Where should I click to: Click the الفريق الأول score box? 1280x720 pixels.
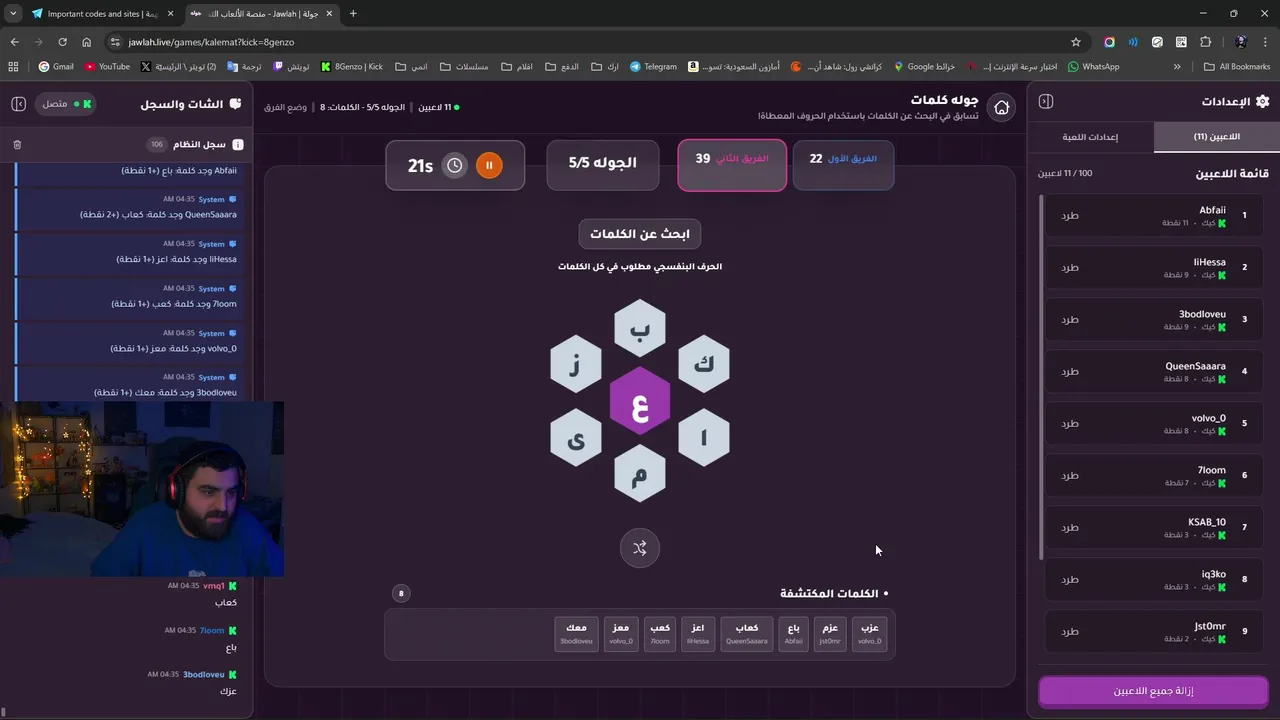[x=843, y=165]
